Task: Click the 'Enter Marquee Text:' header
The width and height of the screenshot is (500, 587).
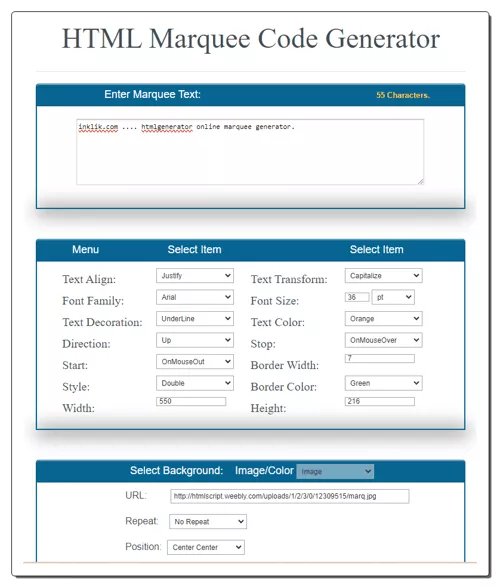Action: pos(152,94)
